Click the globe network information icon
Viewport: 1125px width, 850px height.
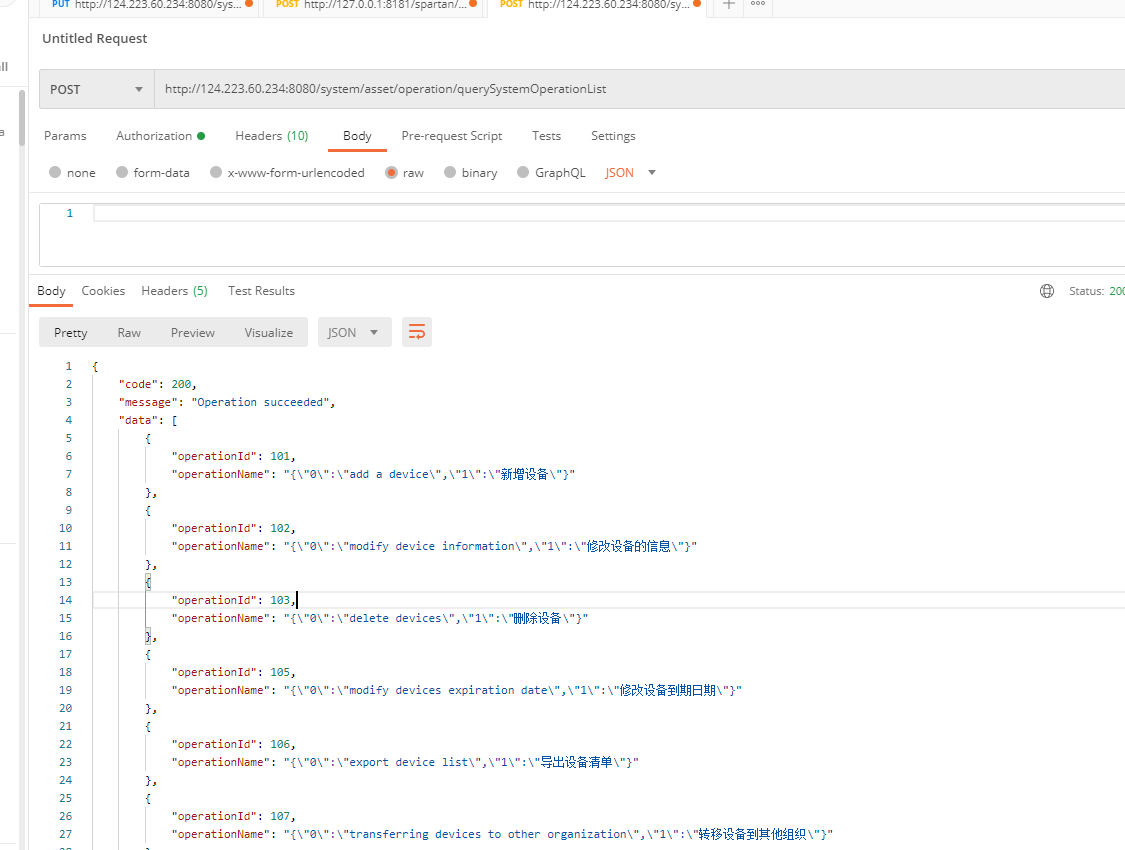1047,291
